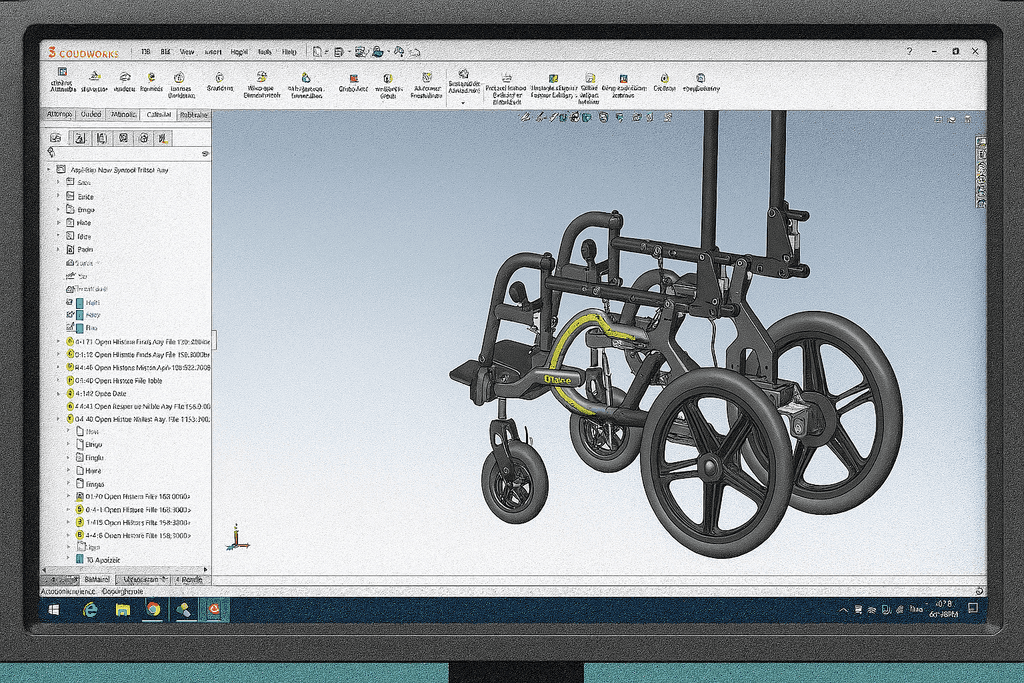Select the first icon tab of the feature tree panel
This screenshot has width=1024, height=683.
pyautogui.click(x=56, y=138)
